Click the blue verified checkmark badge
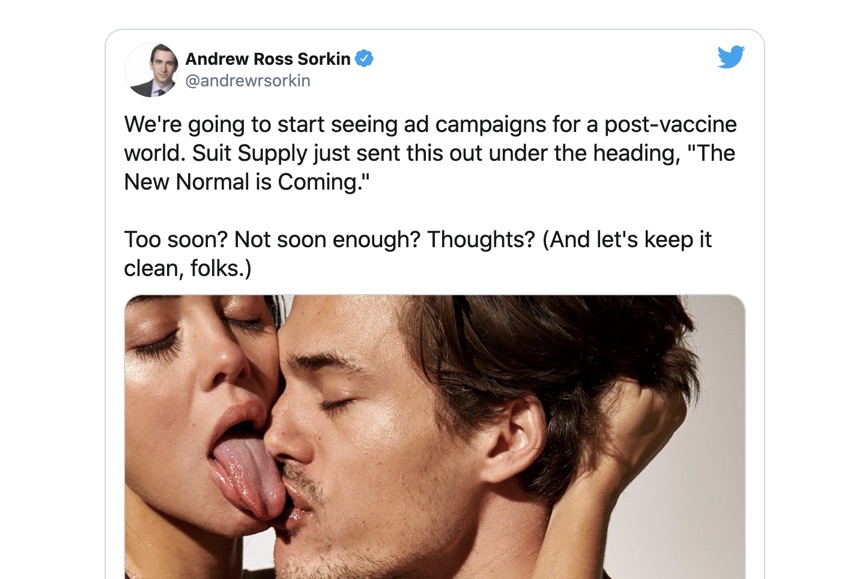 click(x=364, y=58)
